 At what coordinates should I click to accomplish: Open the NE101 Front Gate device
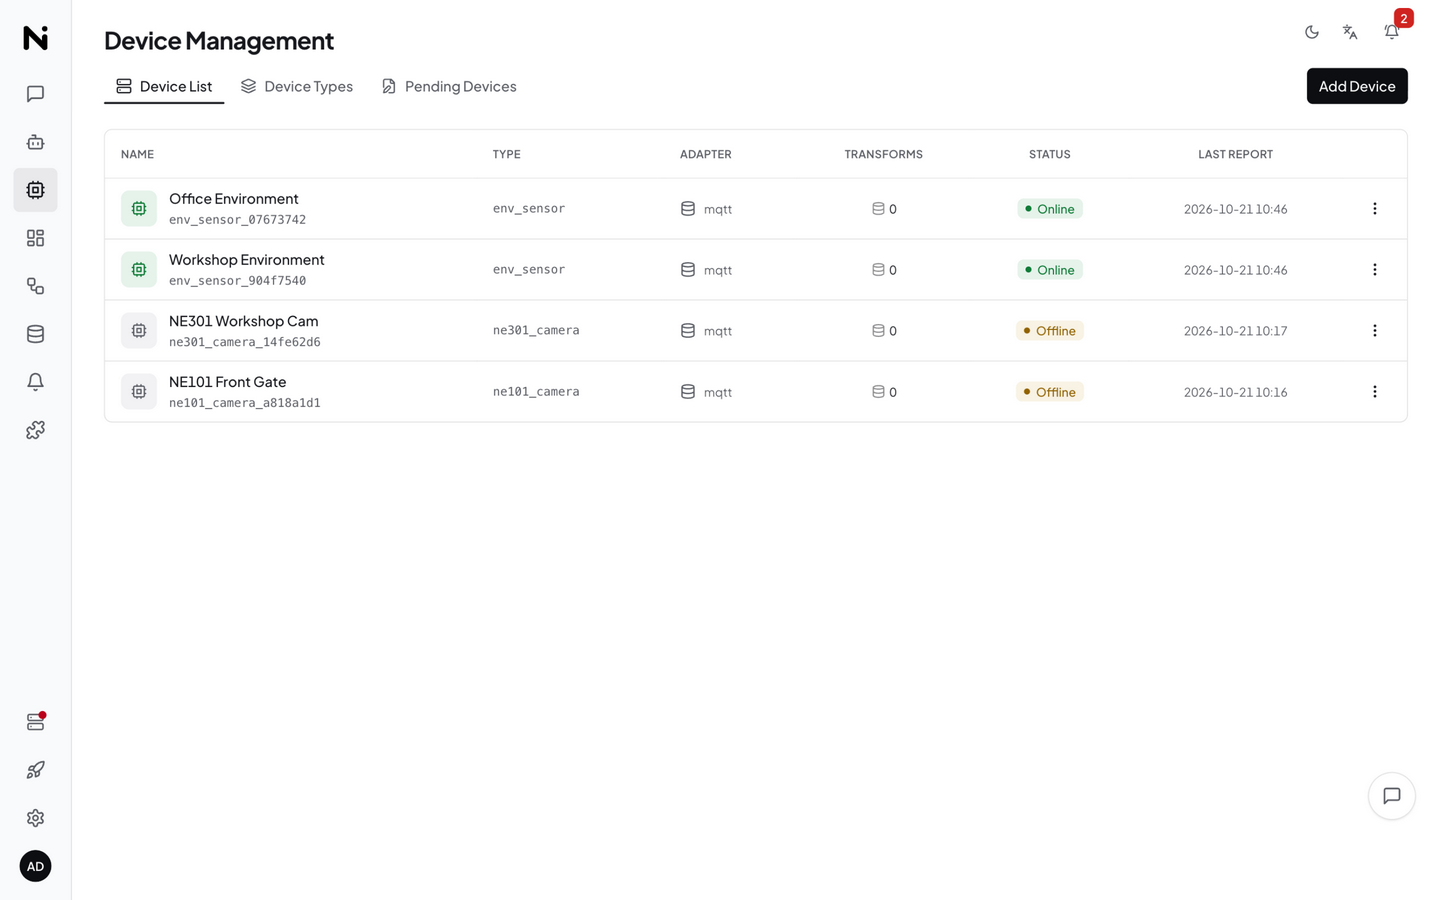coord(228,382)
